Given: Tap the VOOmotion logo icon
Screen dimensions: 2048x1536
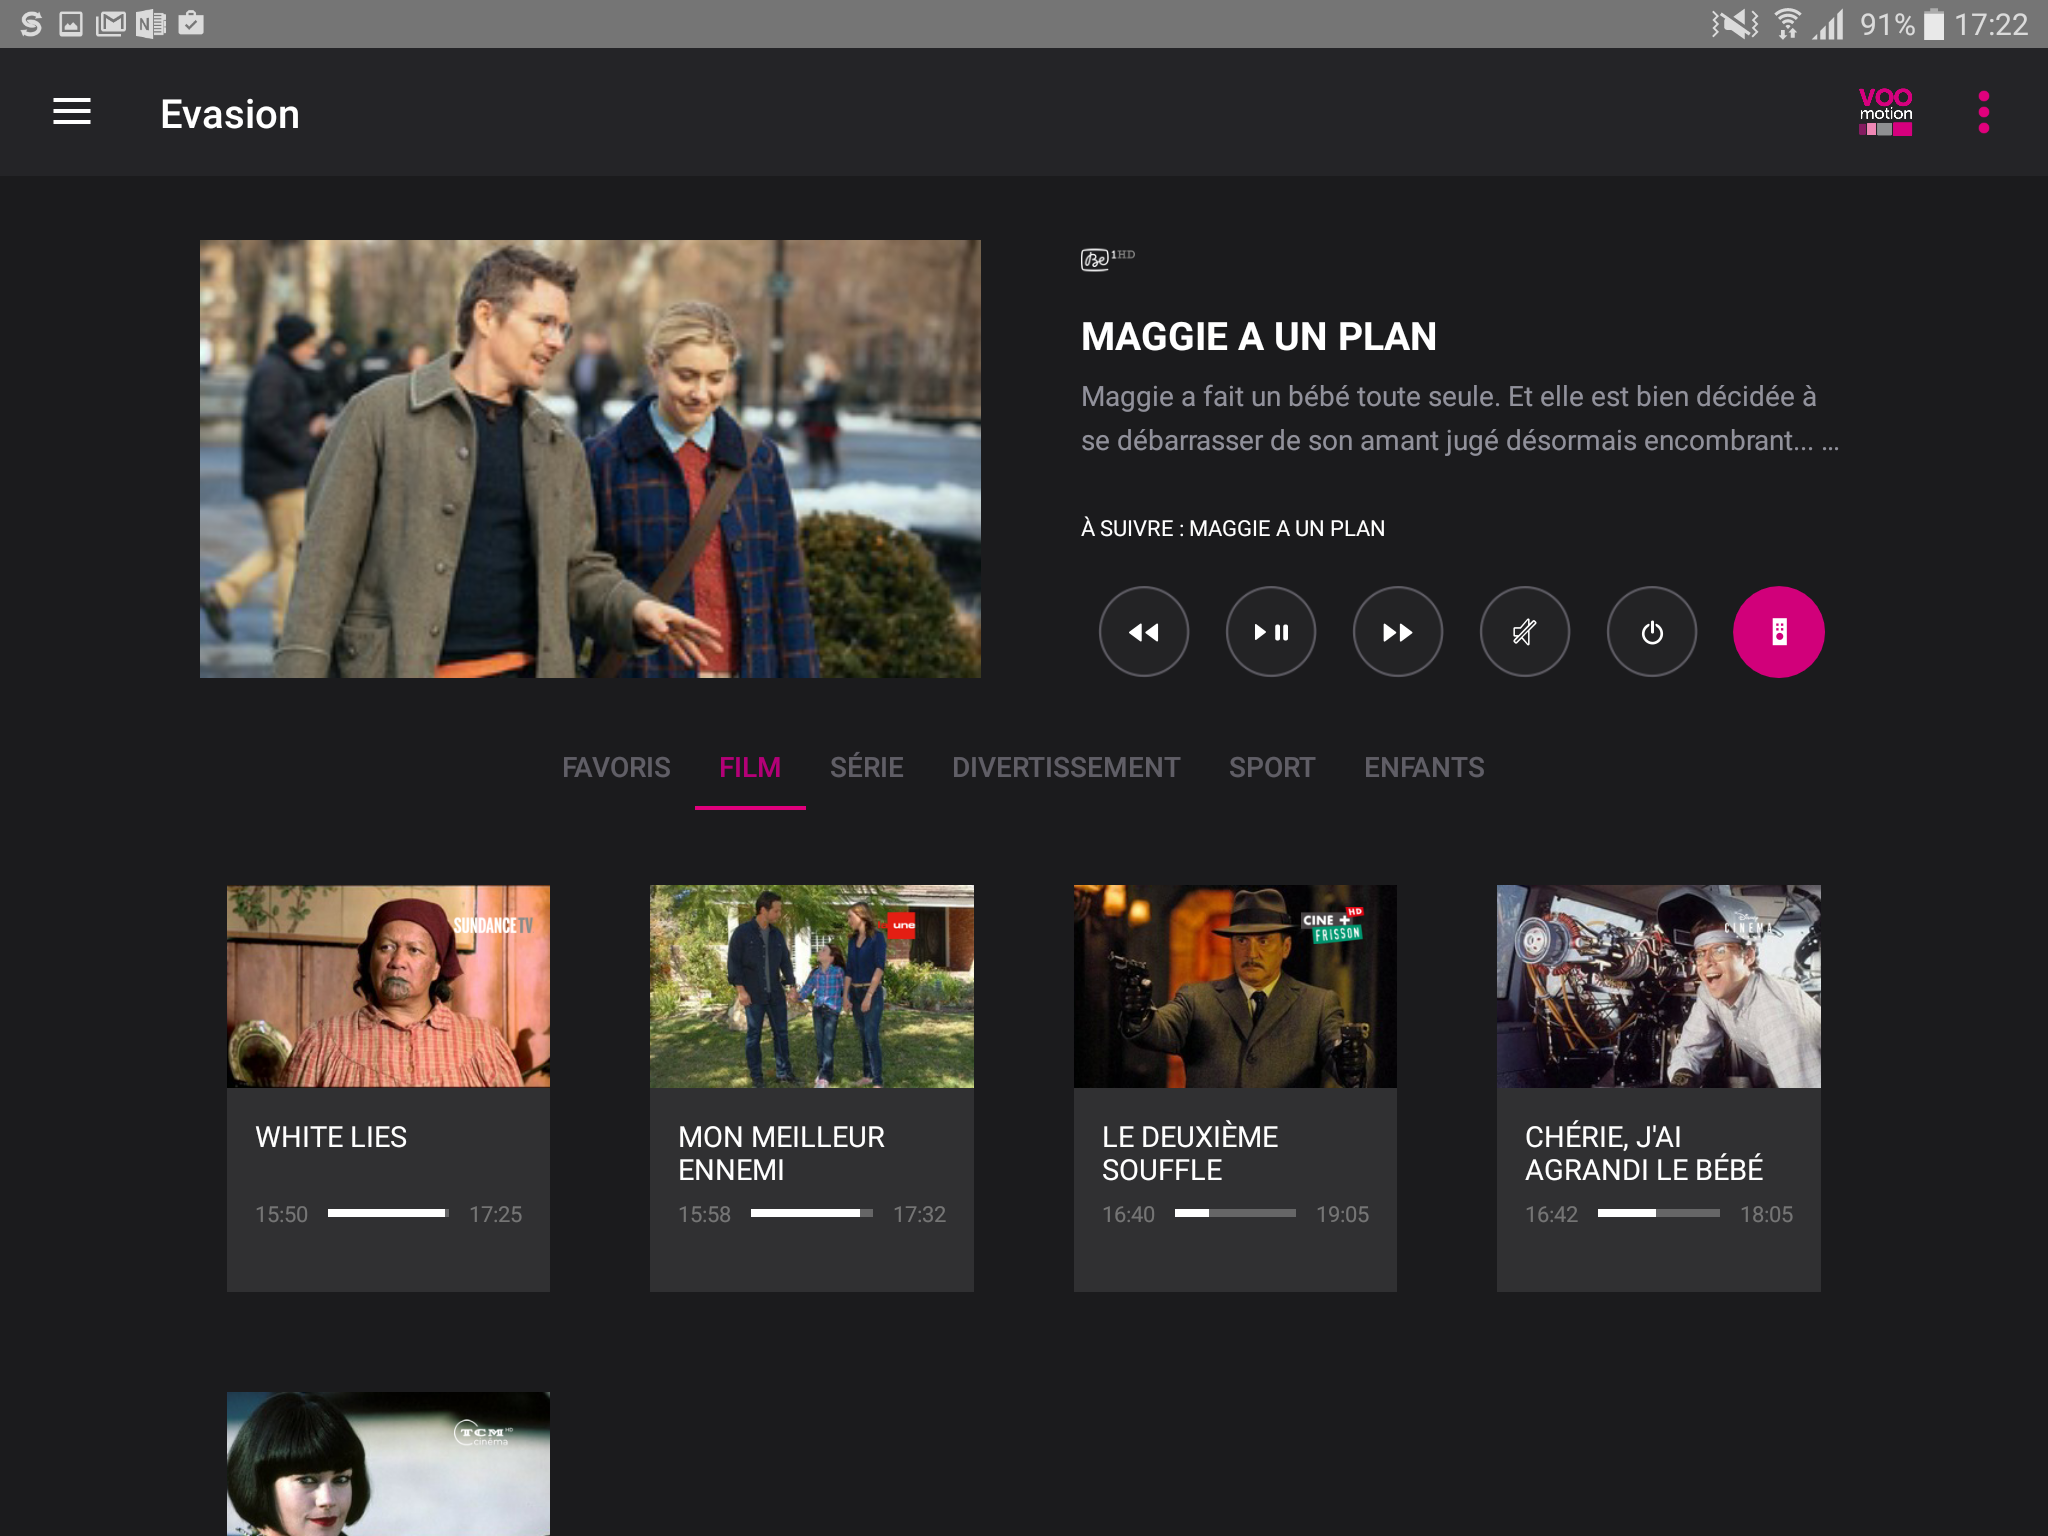Looking at the screenshot, I should coord(1885,112).
